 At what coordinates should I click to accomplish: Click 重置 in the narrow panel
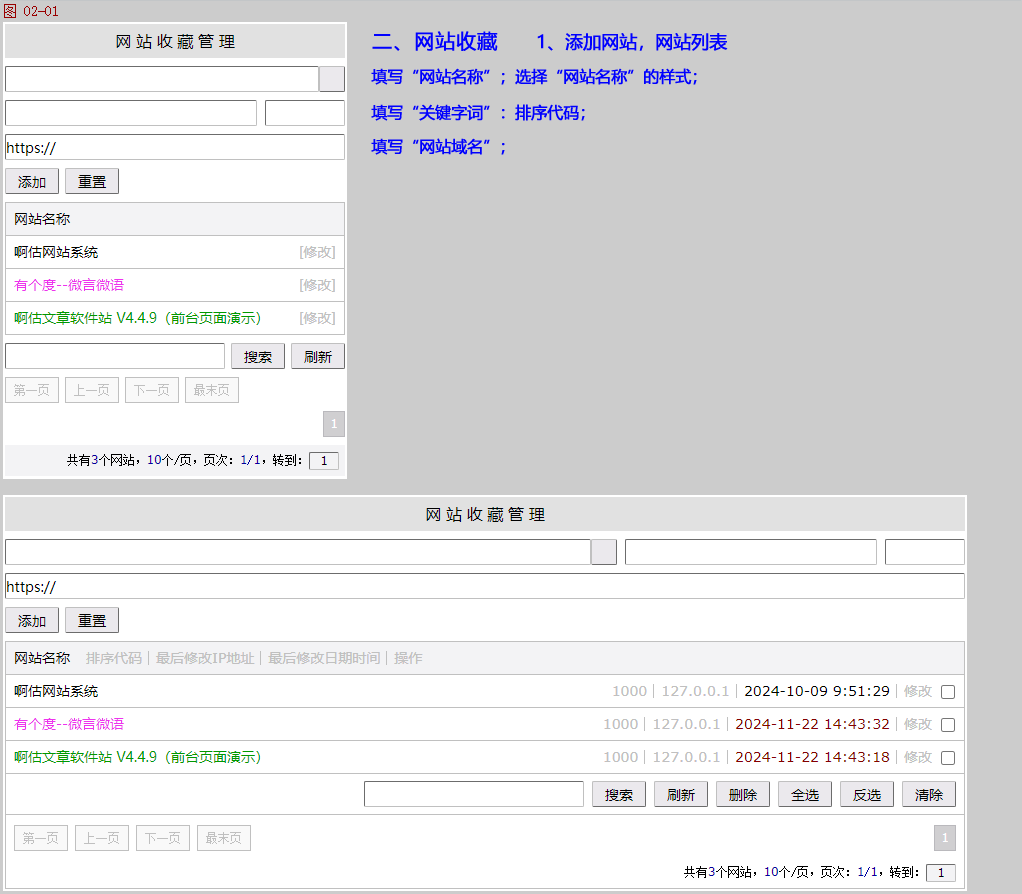(92, 182)
